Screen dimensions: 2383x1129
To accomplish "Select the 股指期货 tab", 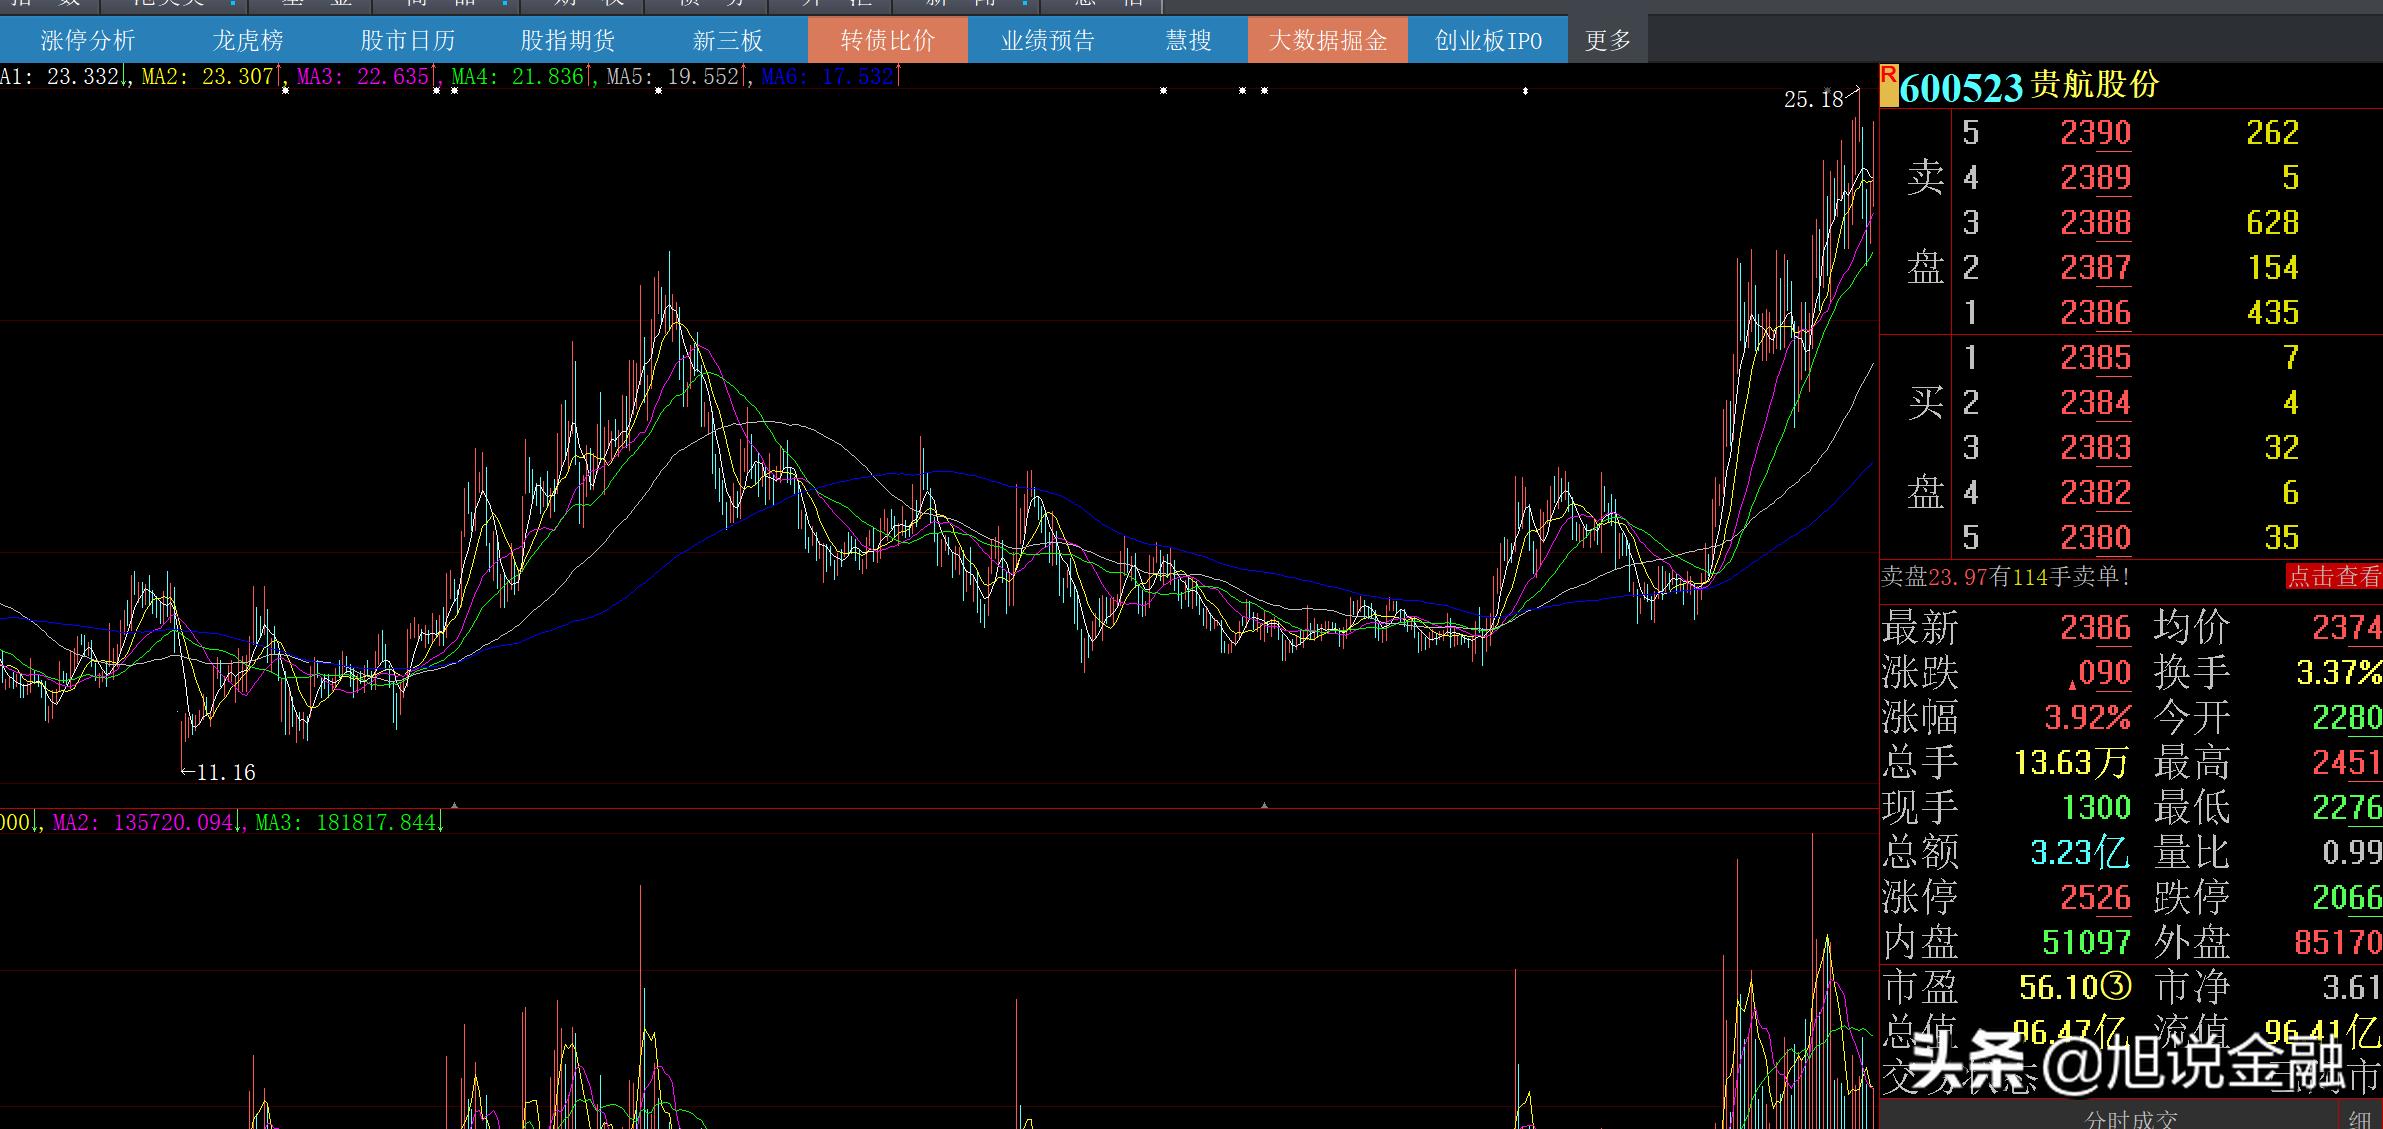I will point(568,40).
